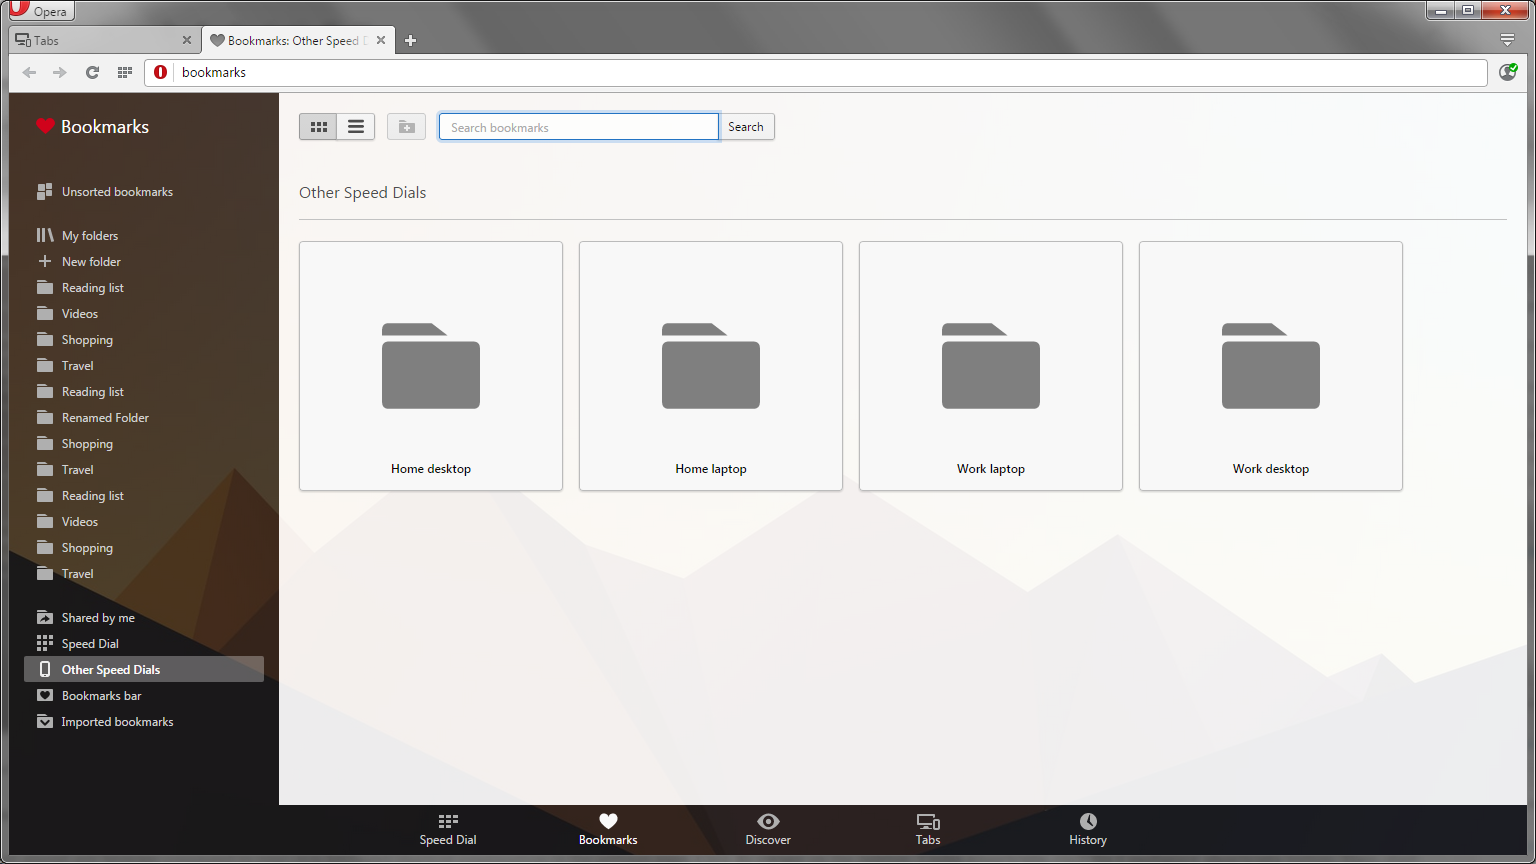Open Speed Dial entry in the sidebar
The width and height of the screenshot is (1536, 864).
[x=89, y=643]
